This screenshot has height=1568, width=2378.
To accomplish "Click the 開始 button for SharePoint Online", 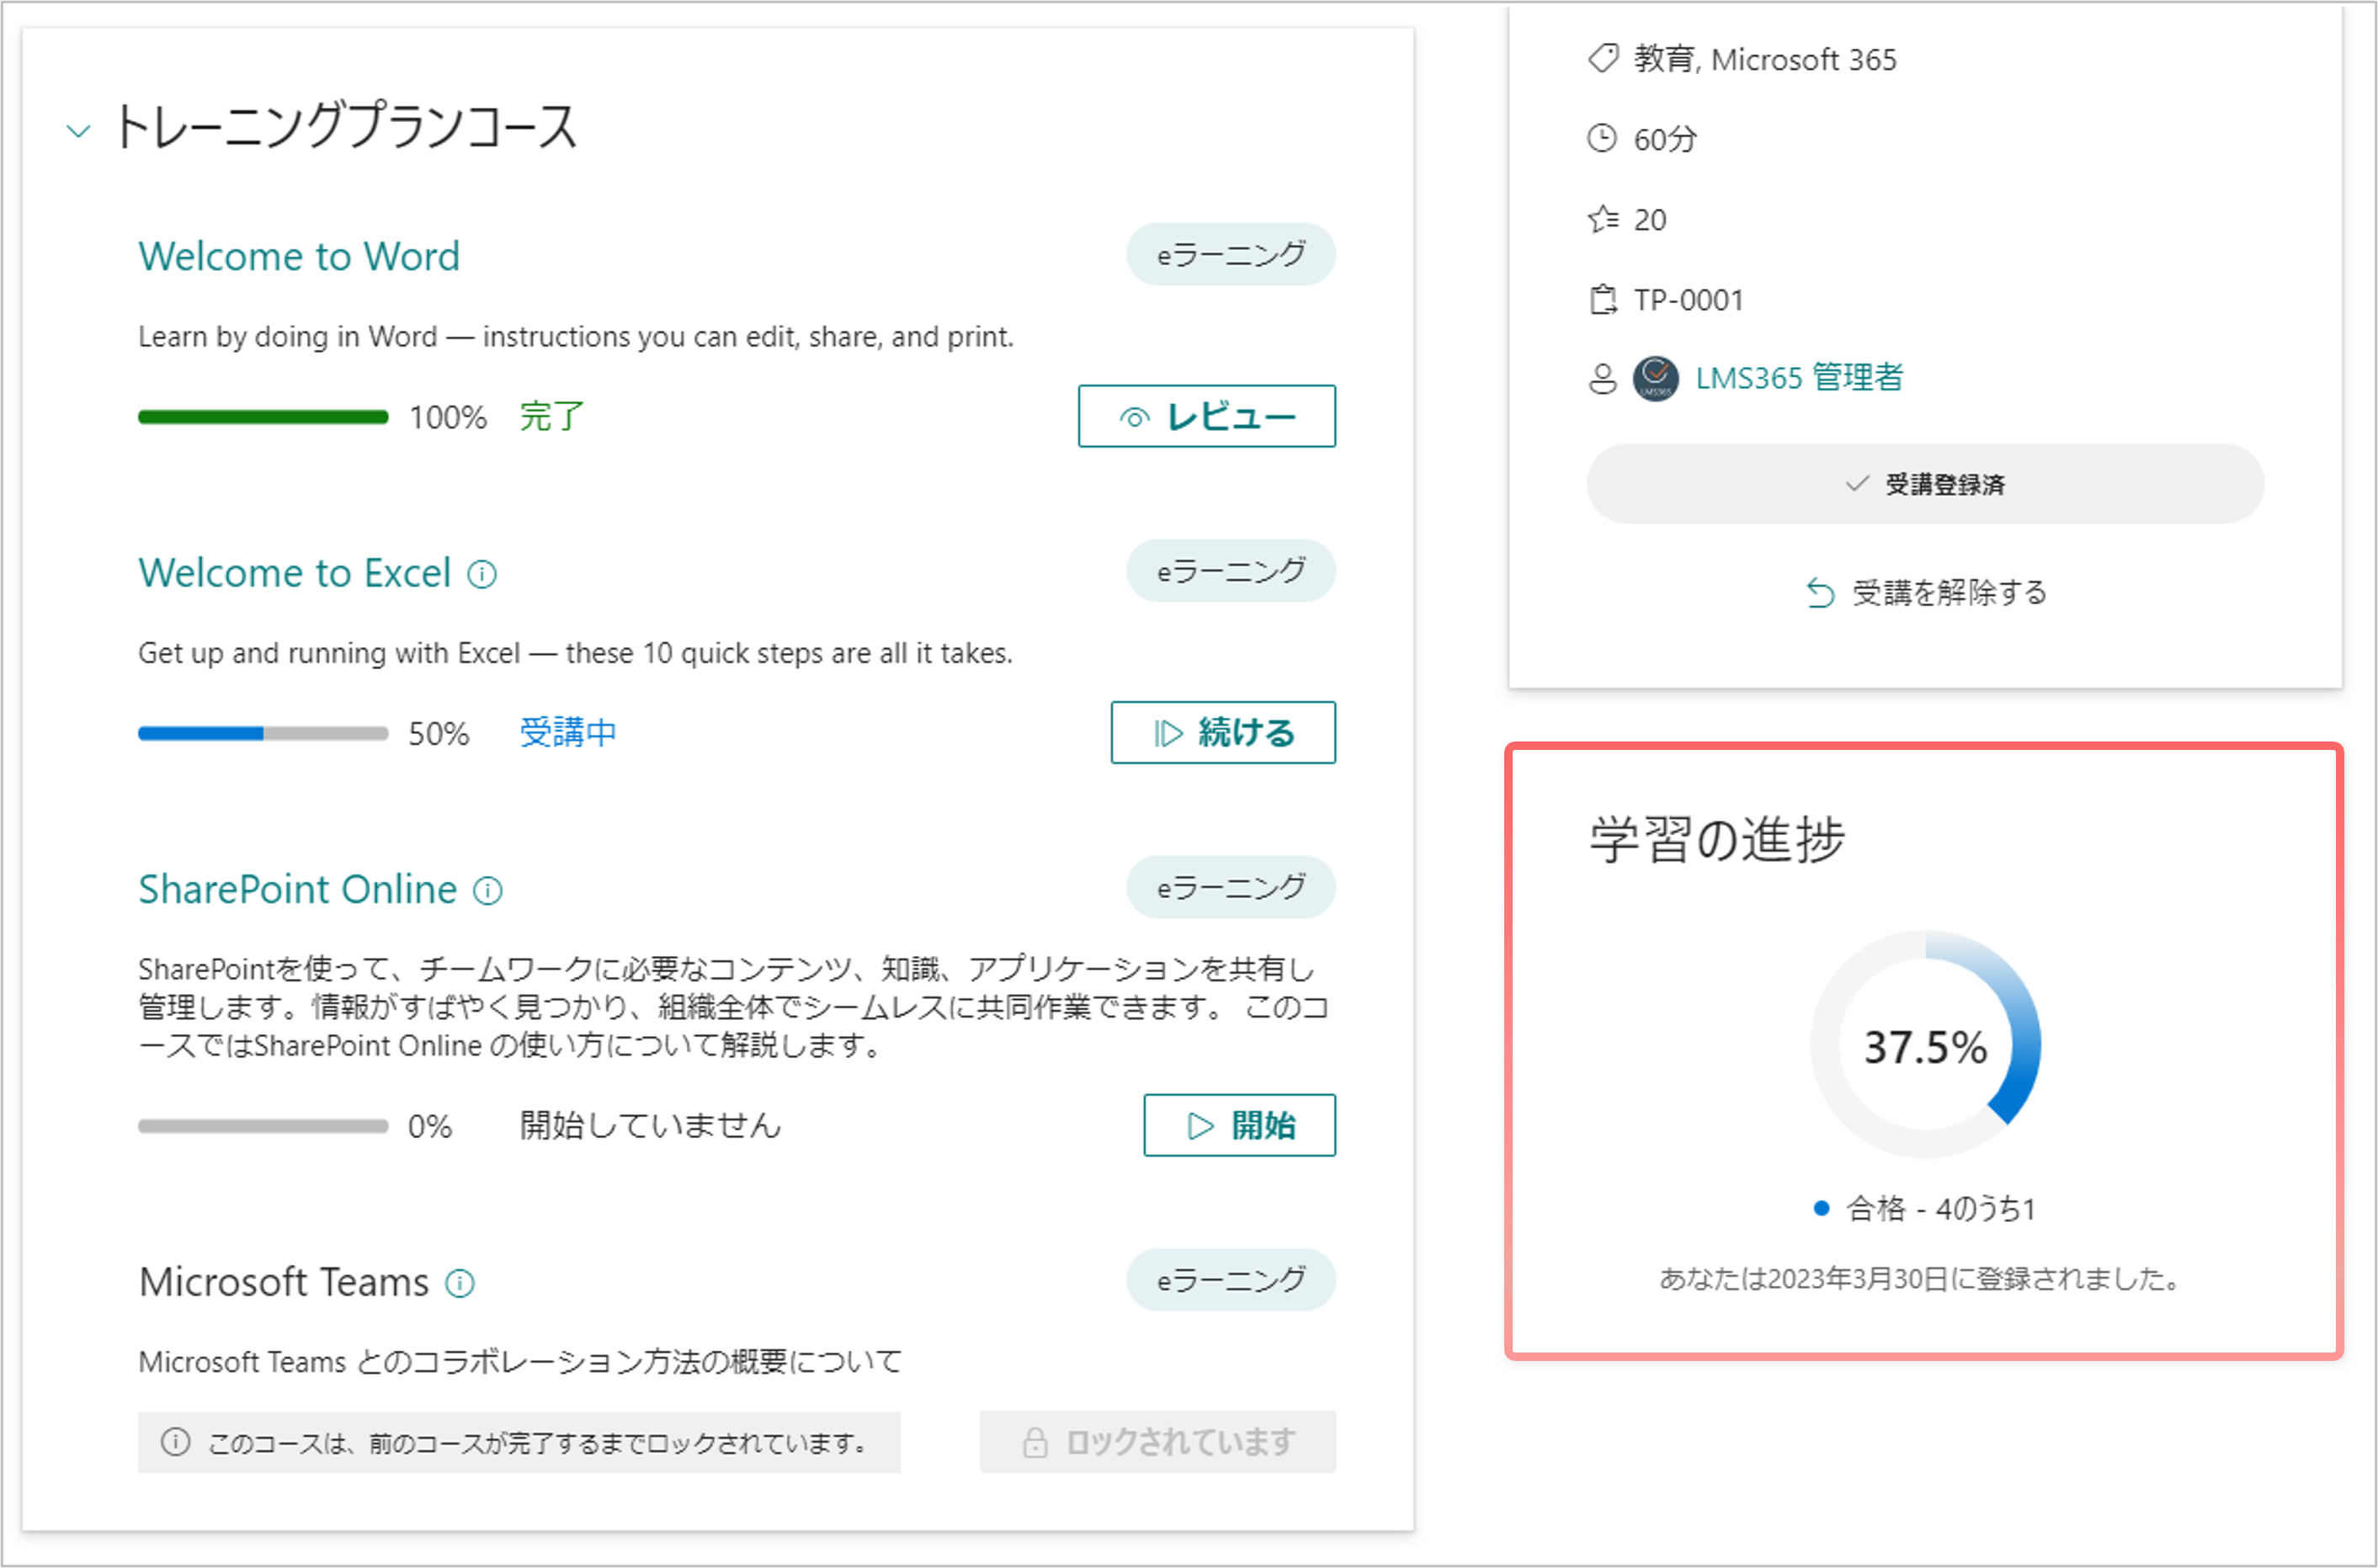I will 1240,1125.
